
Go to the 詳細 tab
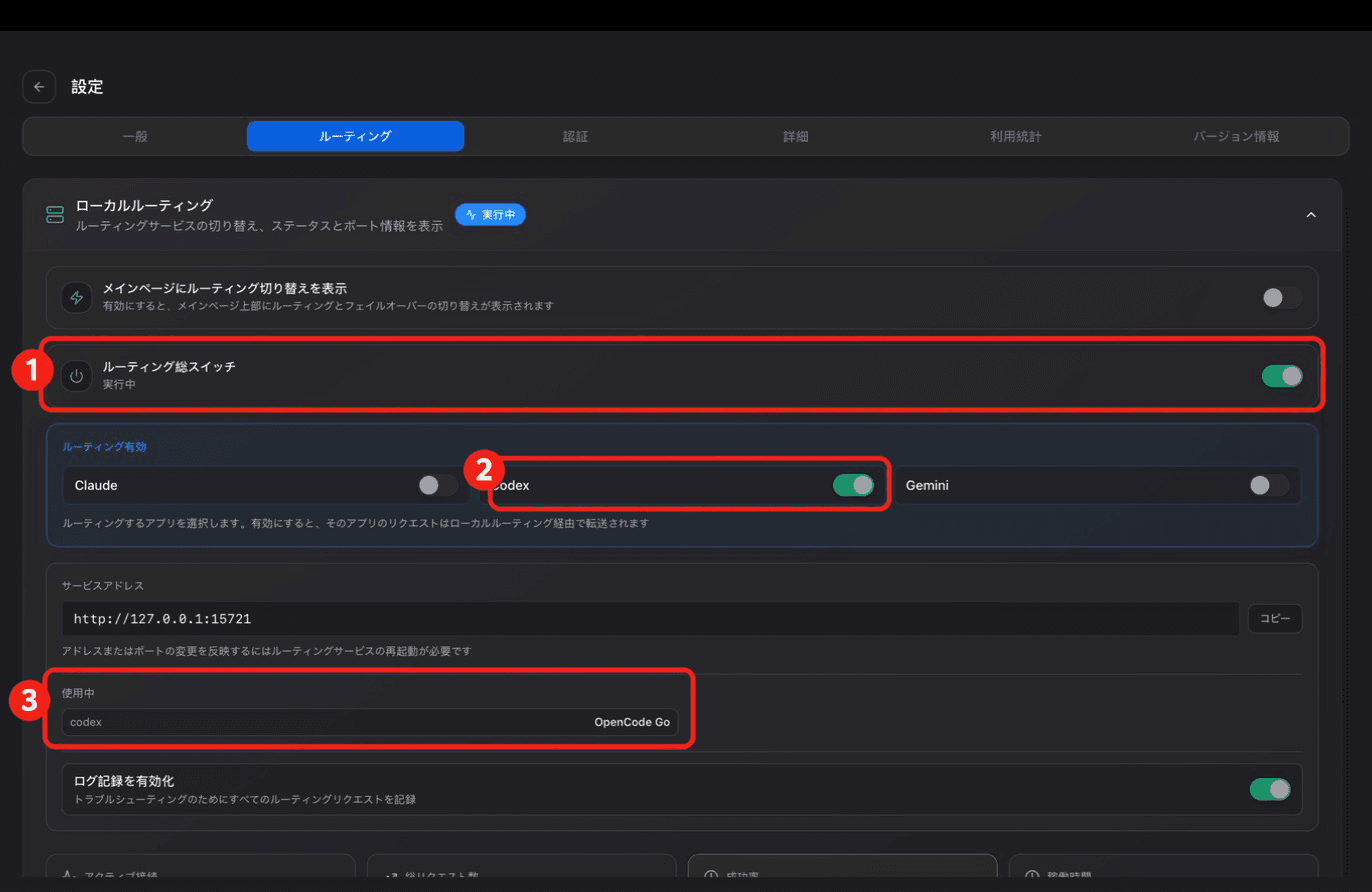(795, 136)
